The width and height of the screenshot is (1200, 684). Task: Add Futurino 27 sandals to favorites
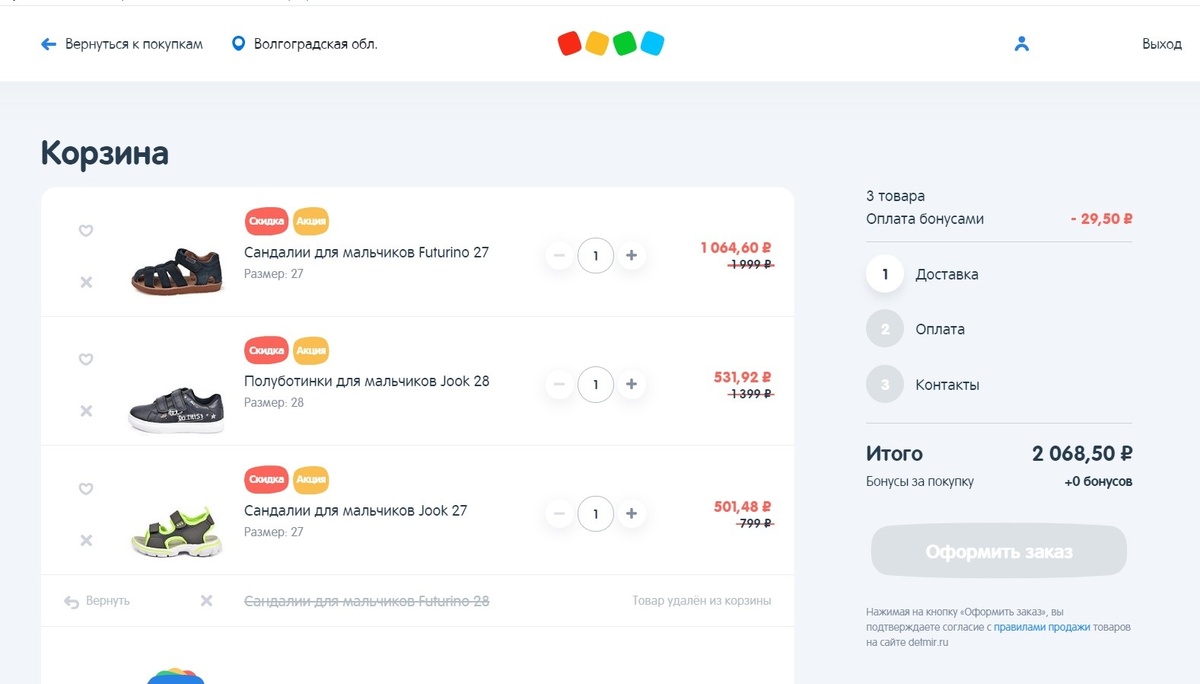point(86,231)
